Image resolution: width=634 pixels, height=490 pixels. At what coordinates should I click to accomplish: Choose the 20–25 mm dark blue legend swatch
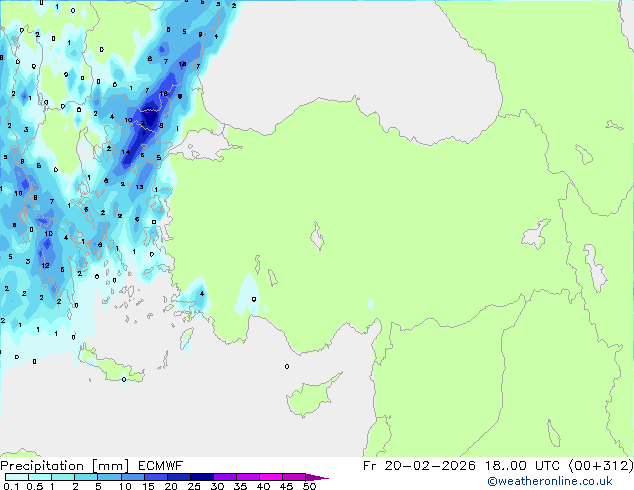[x=178, y=477]
